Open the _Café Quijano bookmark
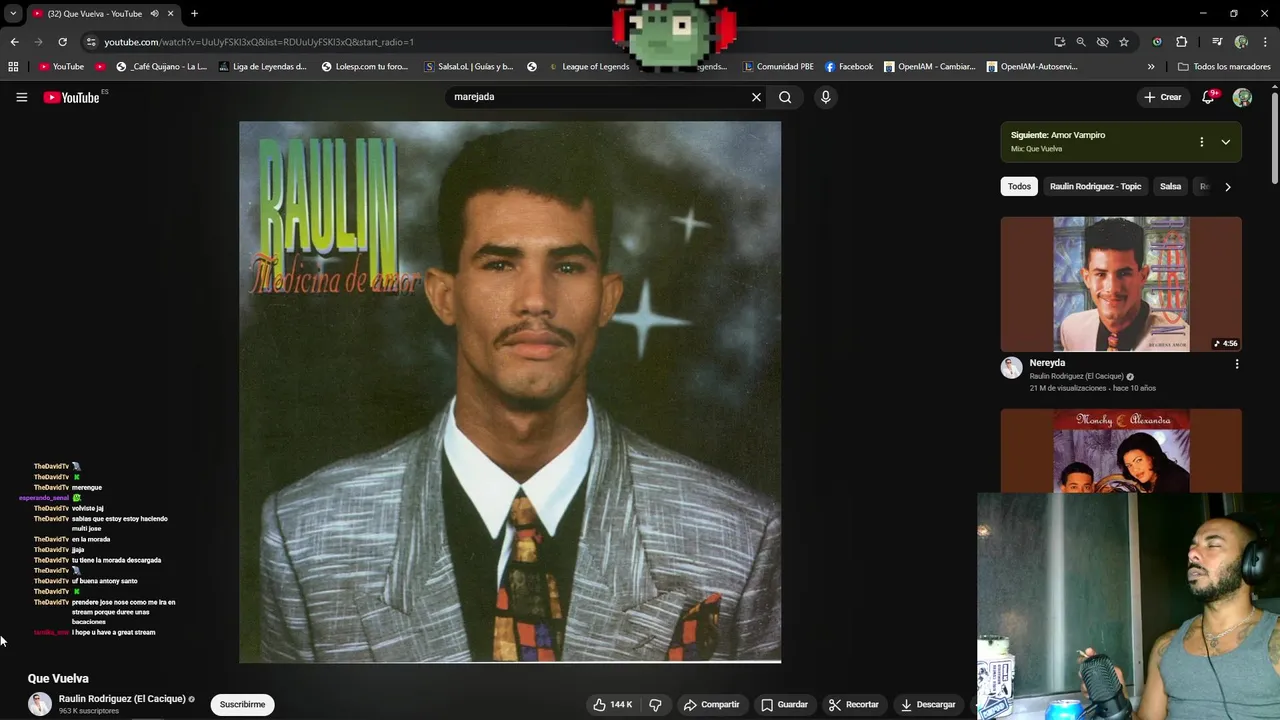Screen dimensions: 1280x720 pos(161,67)
